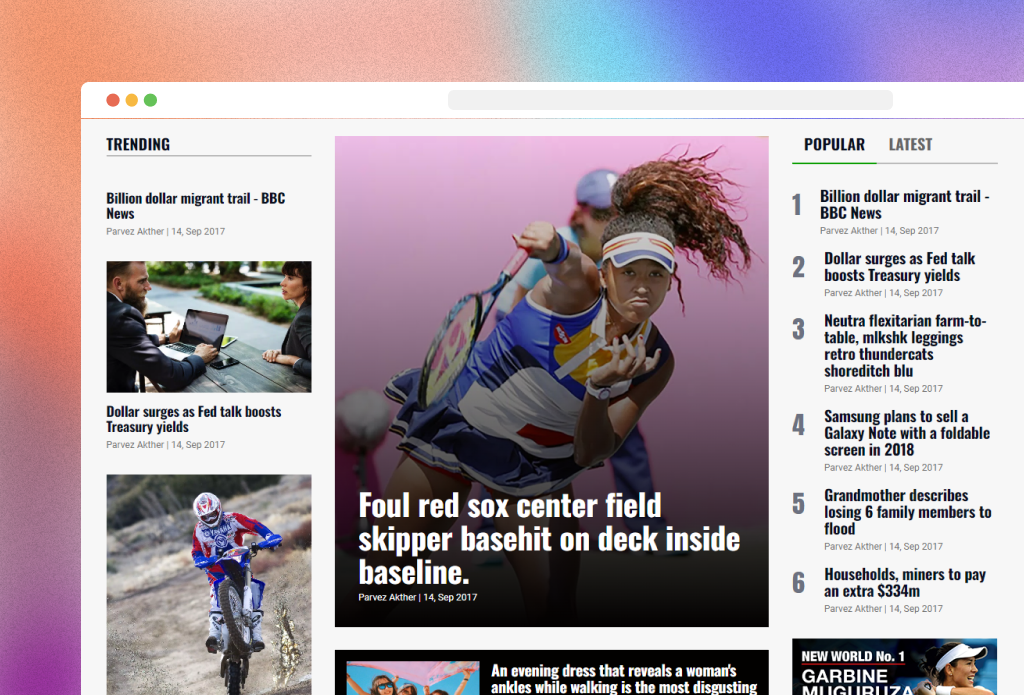Open the business meeting laptop thumbnail
This screenshot has width=1024, height=695.
209,327
